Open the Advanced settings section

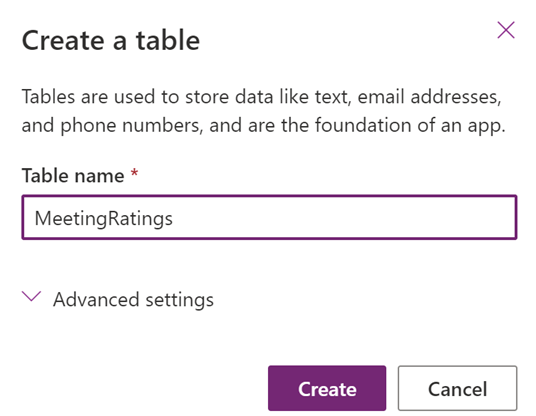pos(118,300)
